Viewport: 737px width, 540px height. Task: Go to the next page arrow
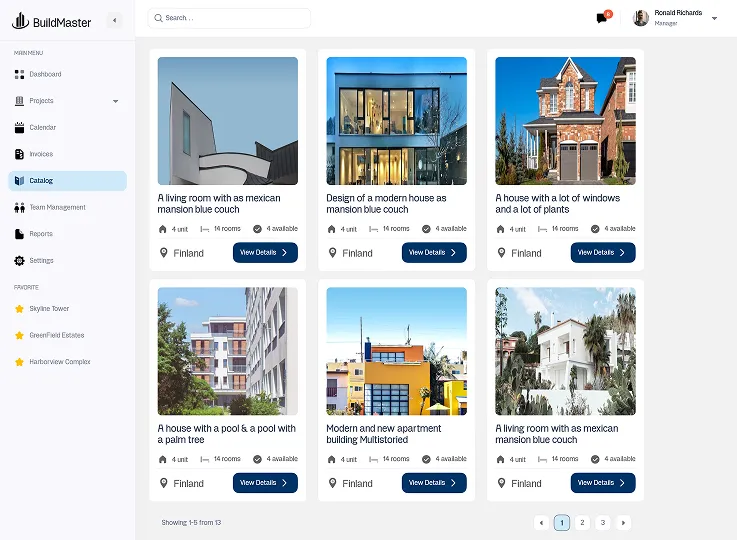[623, 522]
